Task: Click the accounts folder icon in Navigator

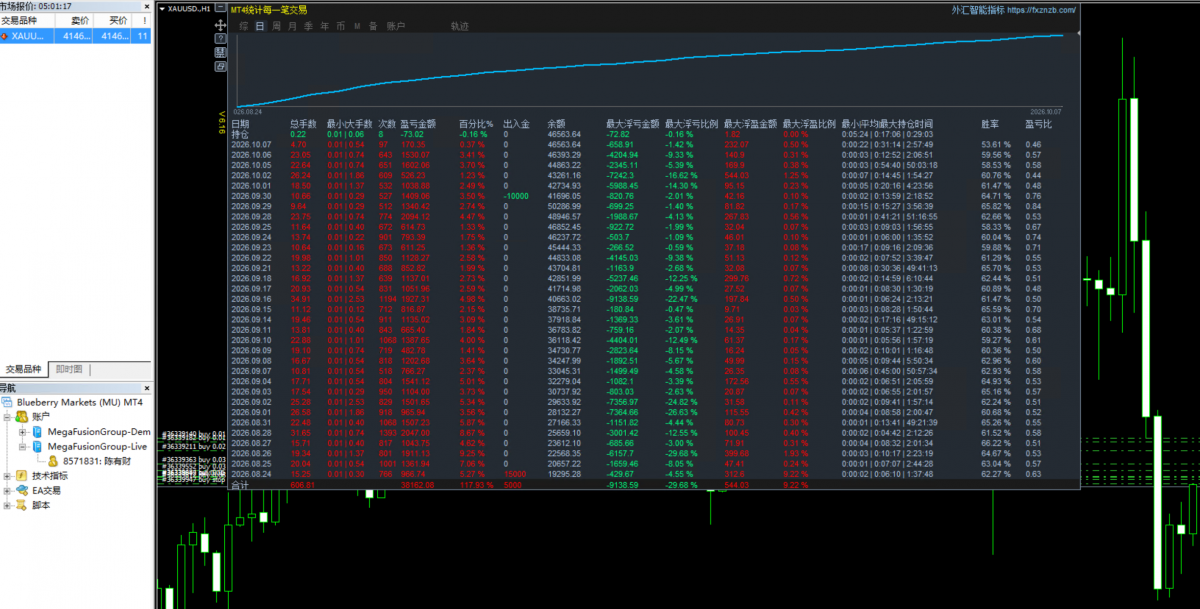Action: pyautogui.click(x=21, y=415)
